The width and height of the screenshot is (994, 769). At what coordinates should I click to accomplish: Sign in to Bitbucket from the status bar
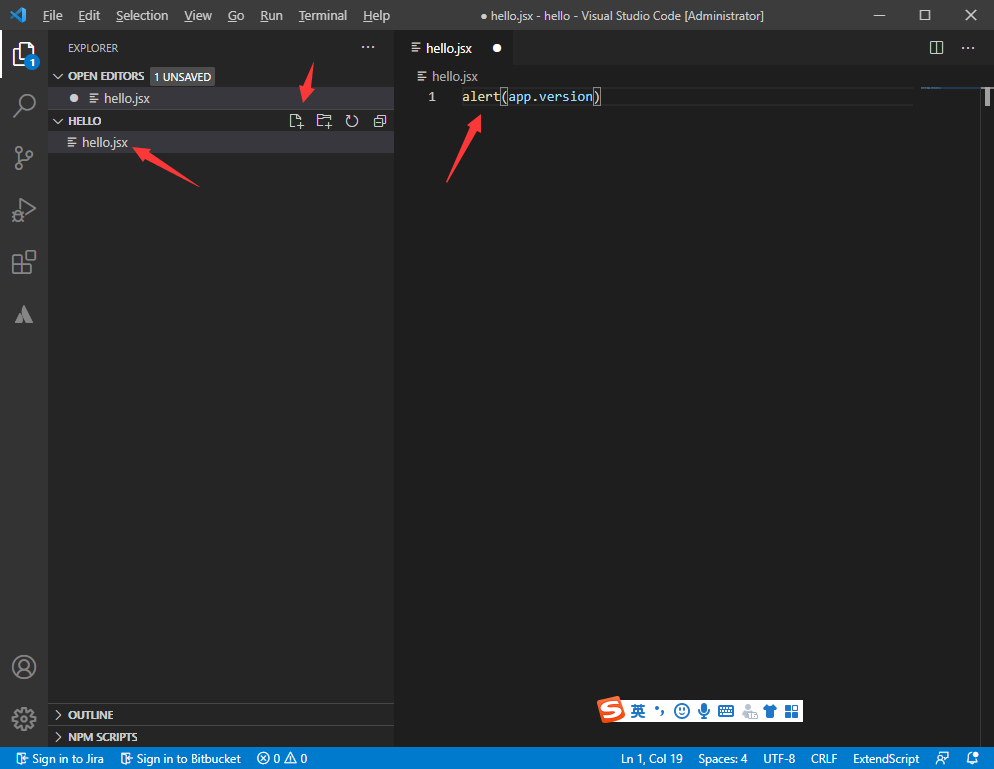pos(180,758)
